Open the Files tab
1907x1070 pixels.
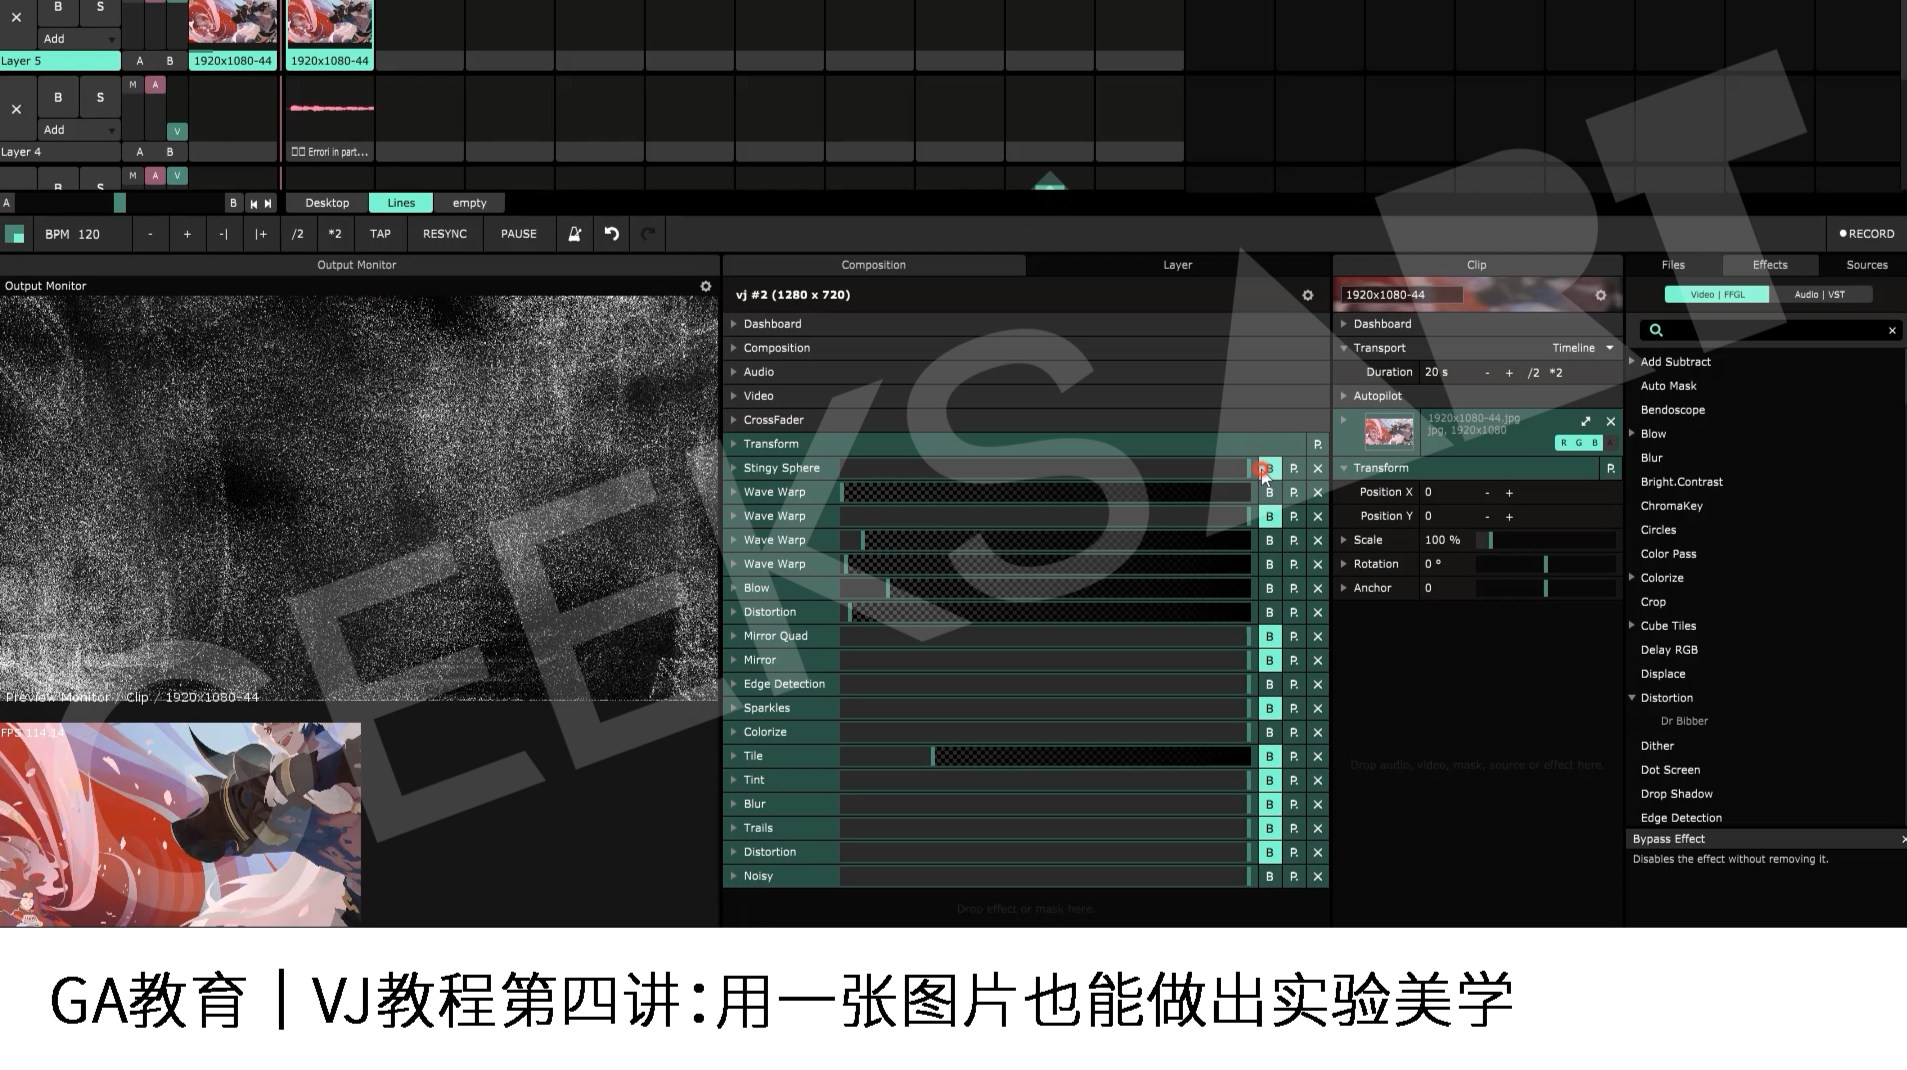click(x=1673, y=265)
